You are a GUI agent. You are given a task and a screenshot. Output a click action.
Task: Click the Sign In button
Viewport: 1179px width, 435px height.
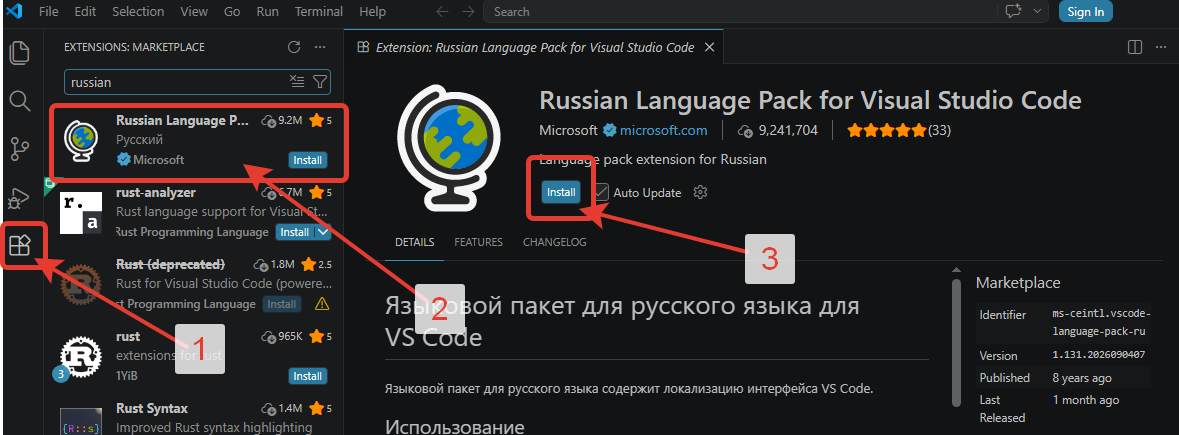tap(1086, 11)
